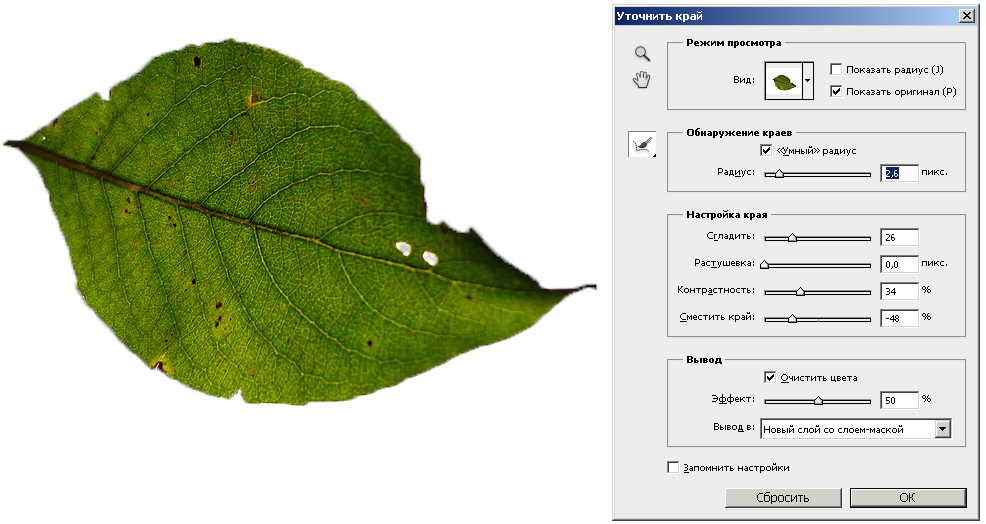Uncheck Показать оригинал (P) checkbox
This screenshot has width=986, height=524.
(x=836, y=91)
